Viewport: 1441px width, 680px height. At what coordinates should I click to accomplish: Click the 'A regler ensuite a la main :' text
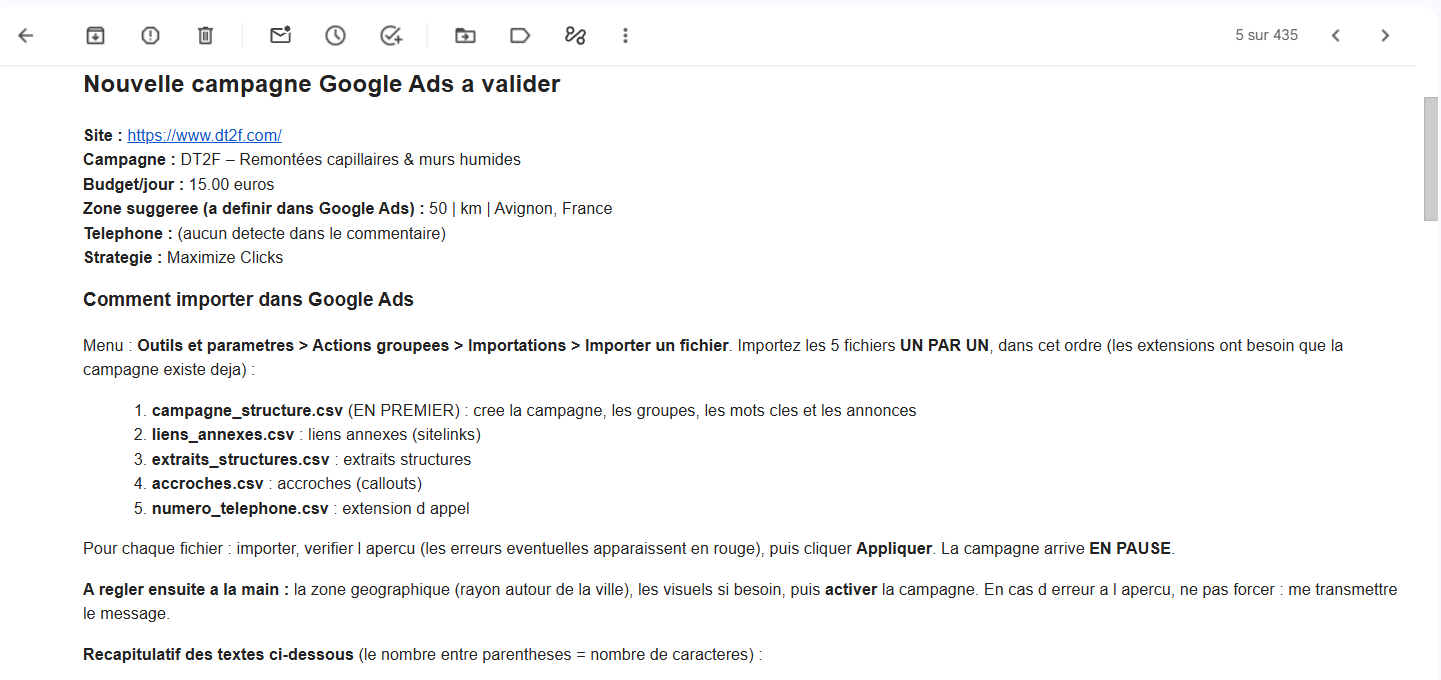tap(186, 590)
